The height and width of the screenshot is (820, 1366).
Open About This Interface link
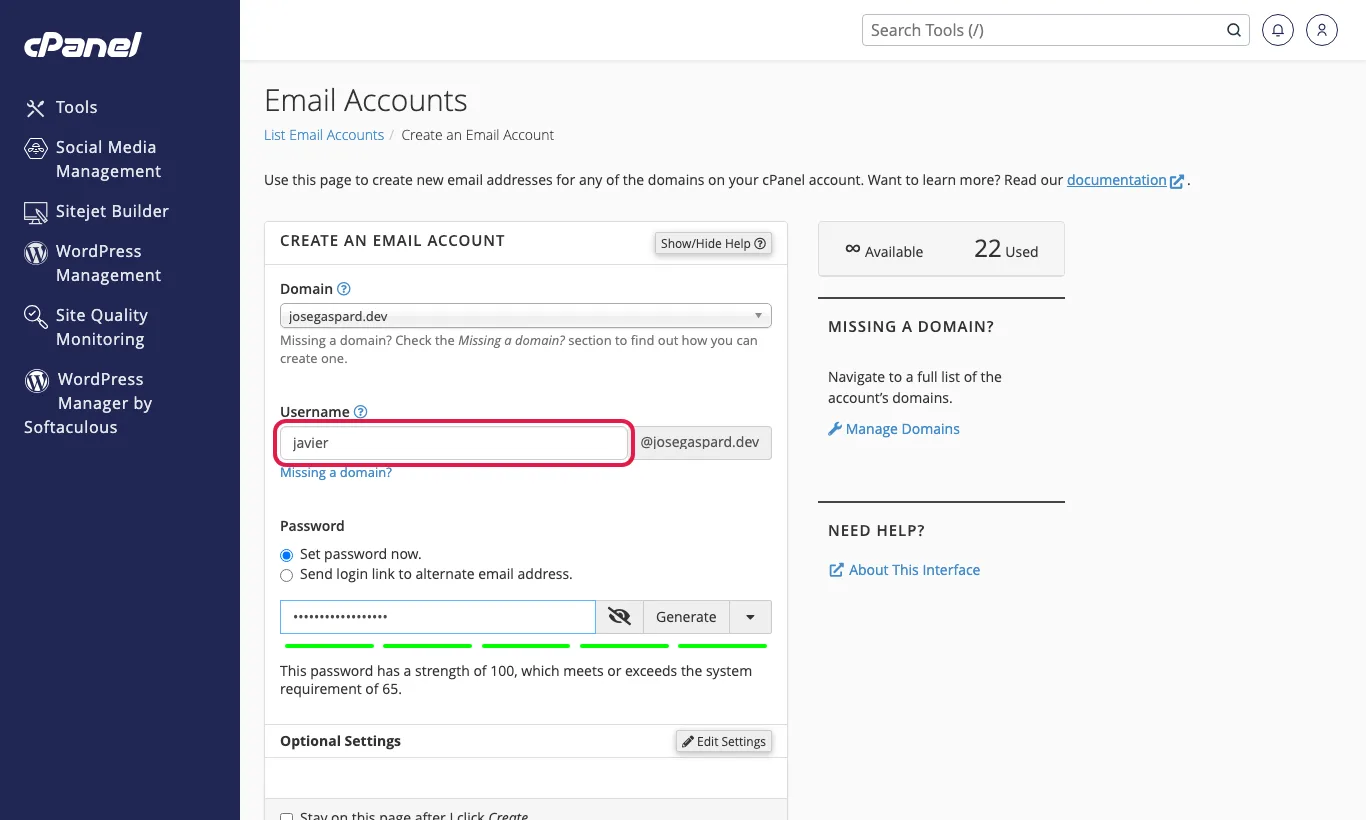(x=905, y=570)
